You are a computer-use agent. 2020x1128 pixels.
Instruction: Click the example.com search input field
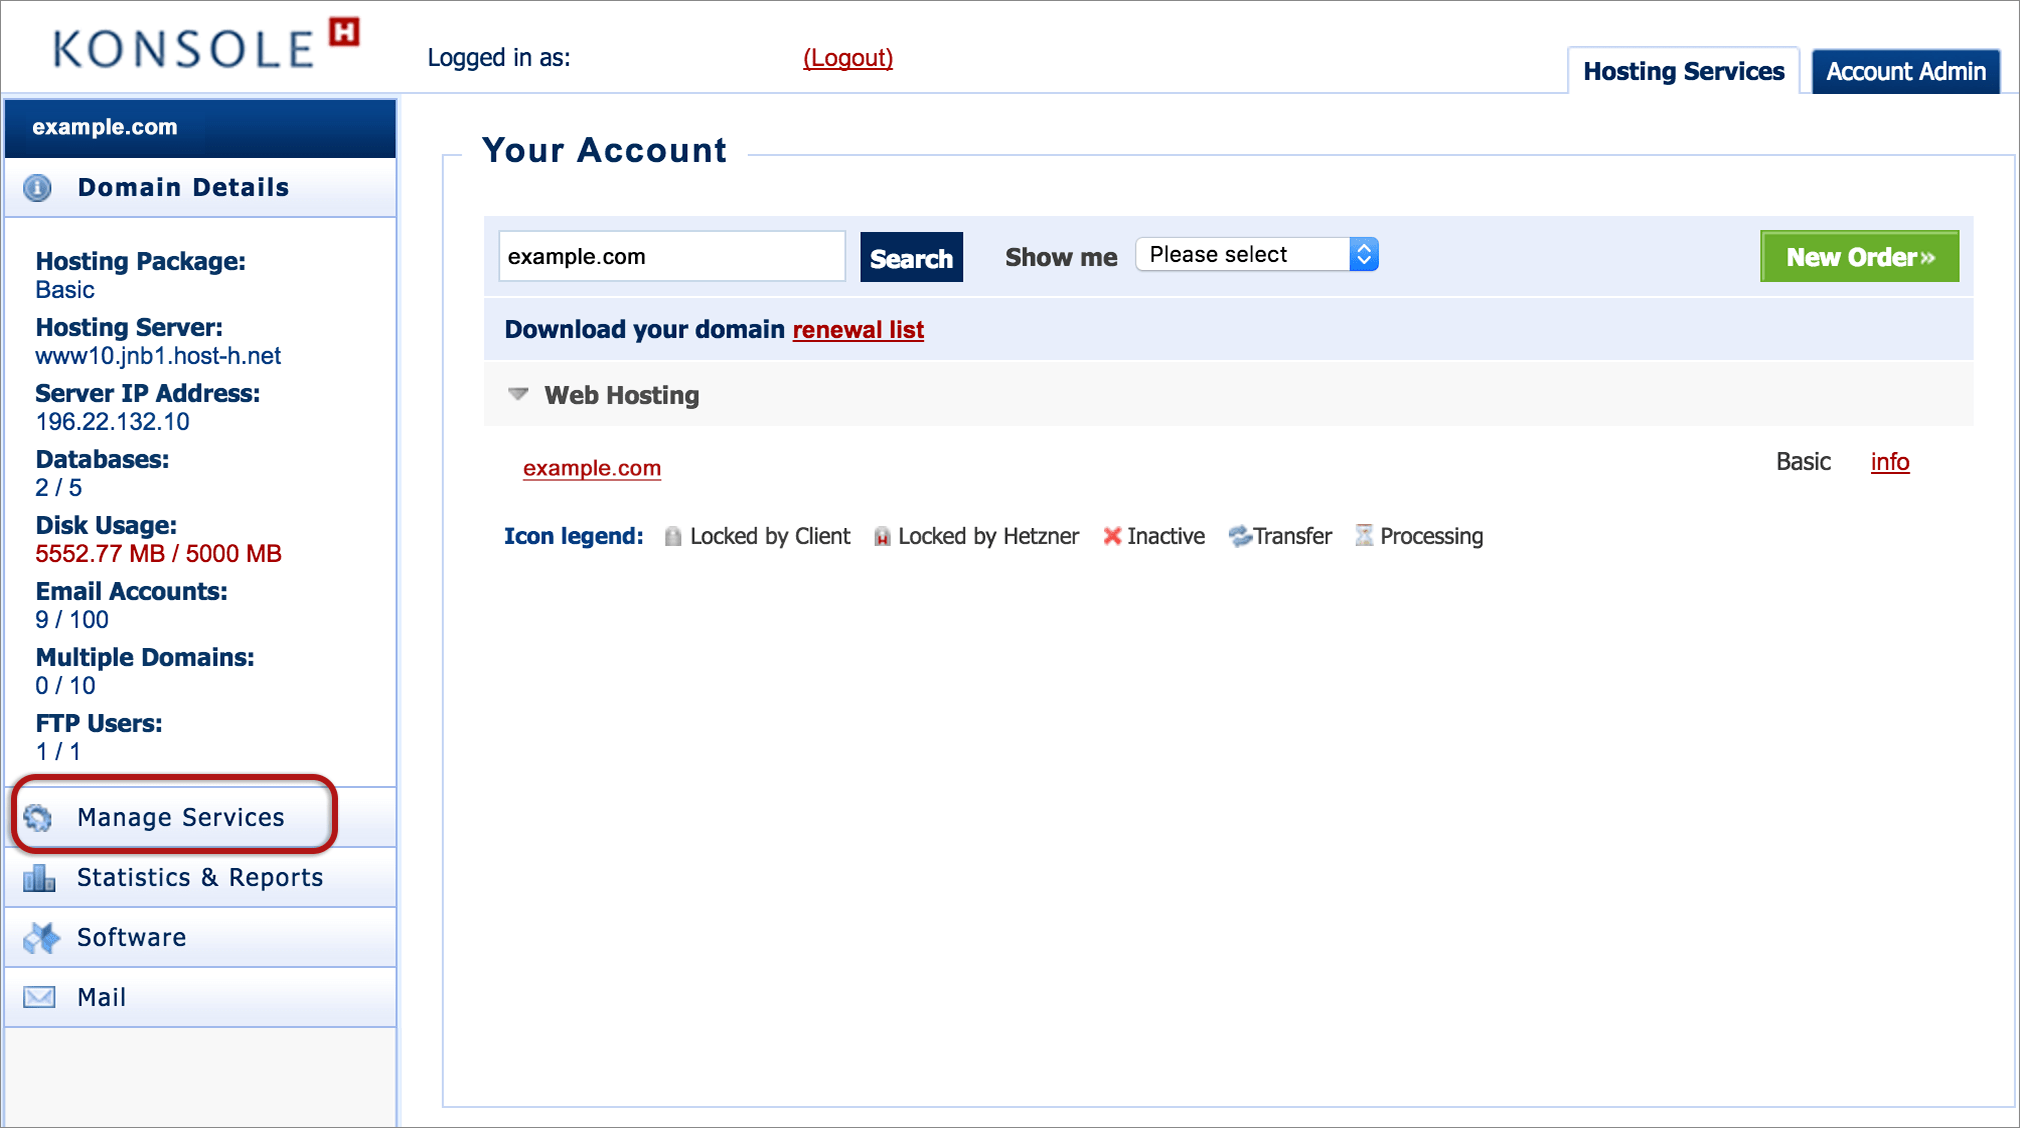(673, 257)
